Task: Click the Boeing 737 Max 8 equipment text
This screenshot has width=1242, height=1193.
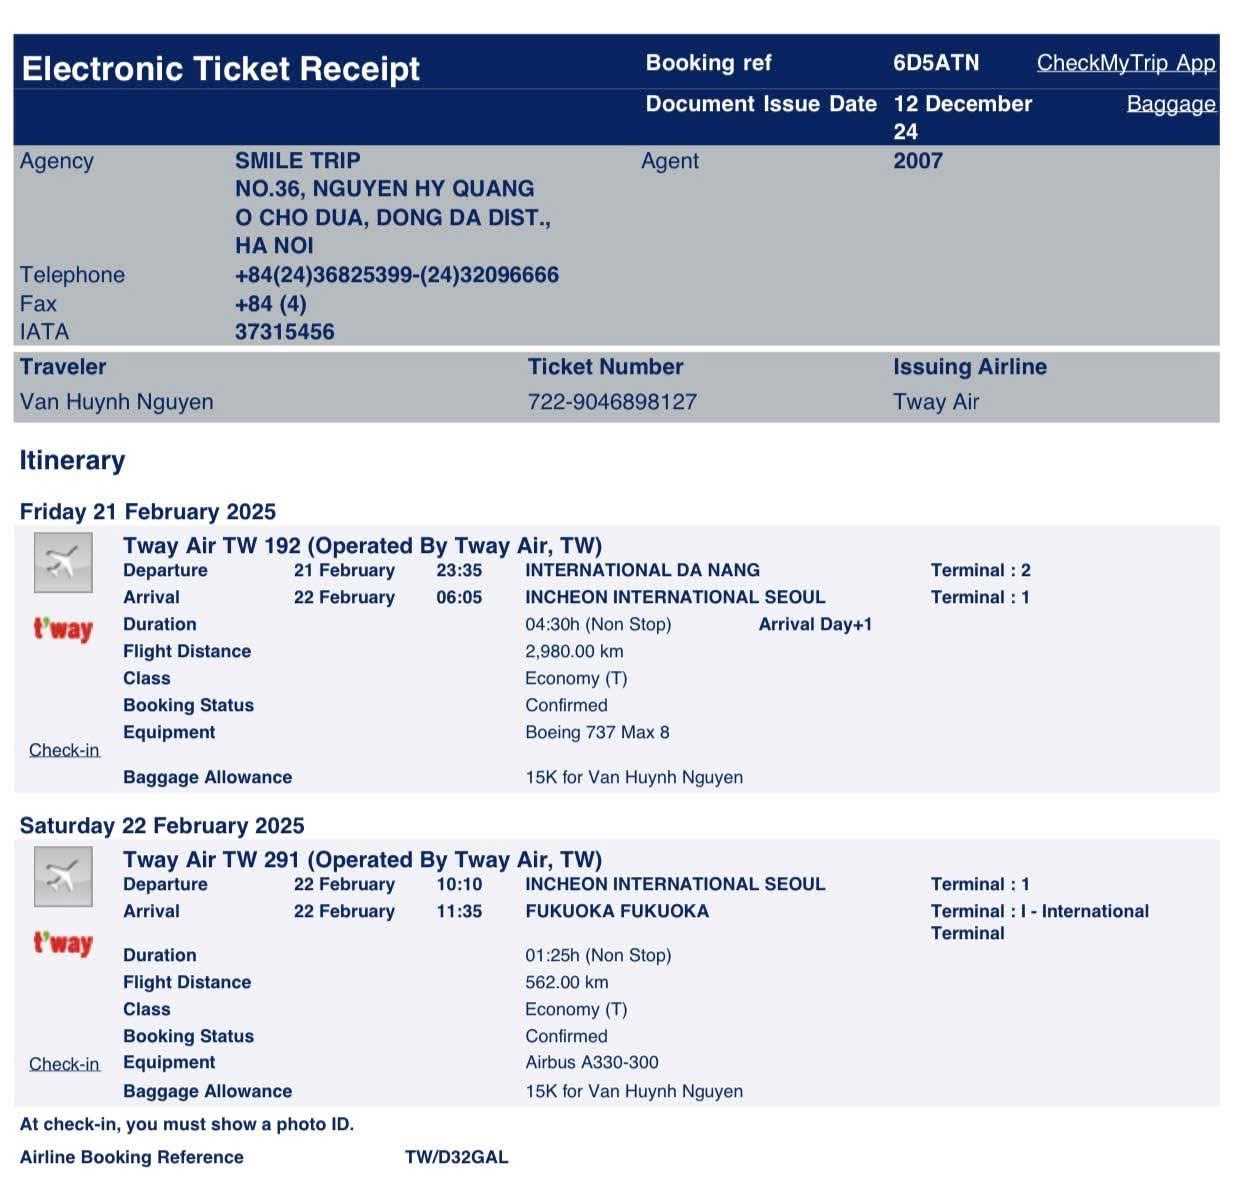Action: [x=597, y=732]
